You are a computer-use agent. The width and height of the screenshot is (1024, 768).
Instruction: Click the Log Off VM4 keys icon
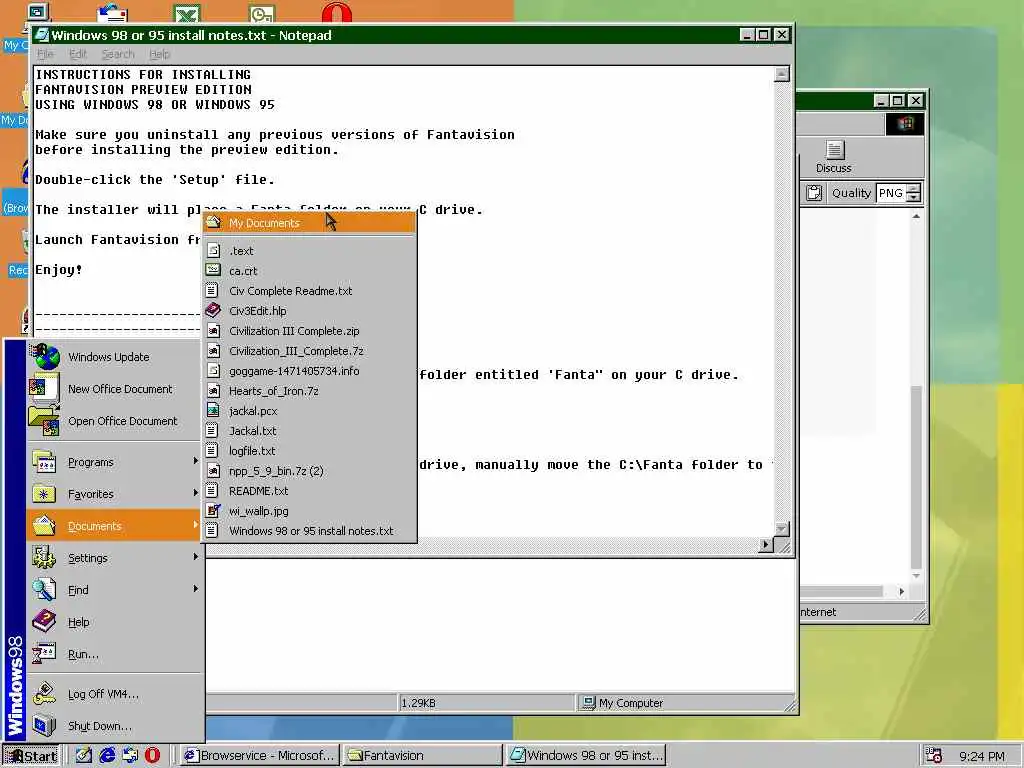click(44, 694)
